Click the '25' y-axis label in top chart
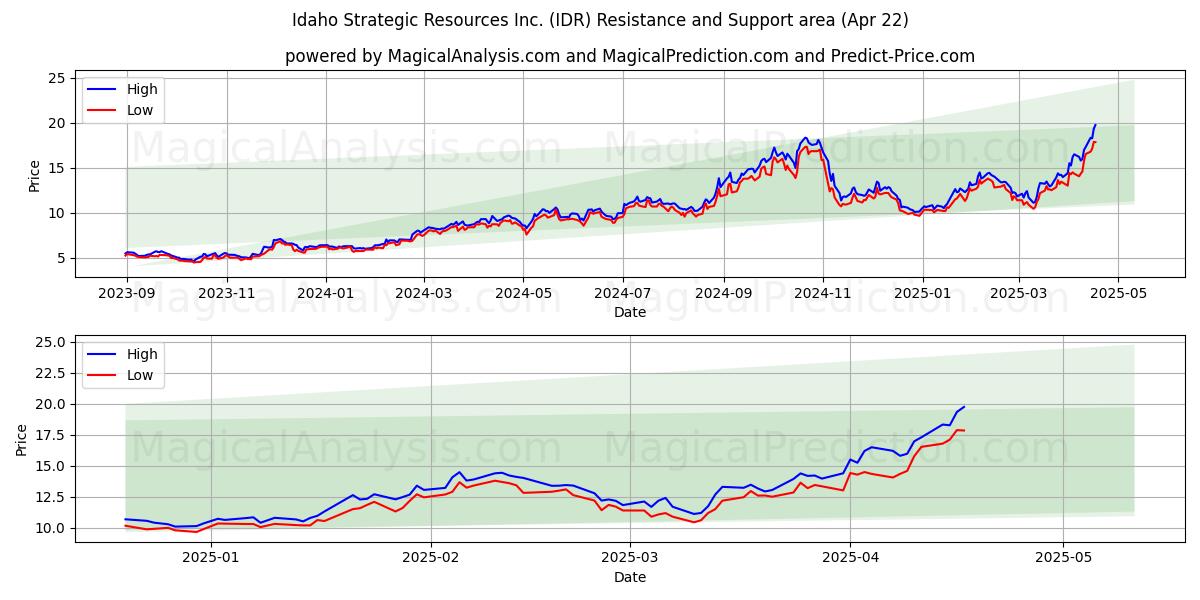The height and width of the screenshot is (600, 1200). (57, 78)
